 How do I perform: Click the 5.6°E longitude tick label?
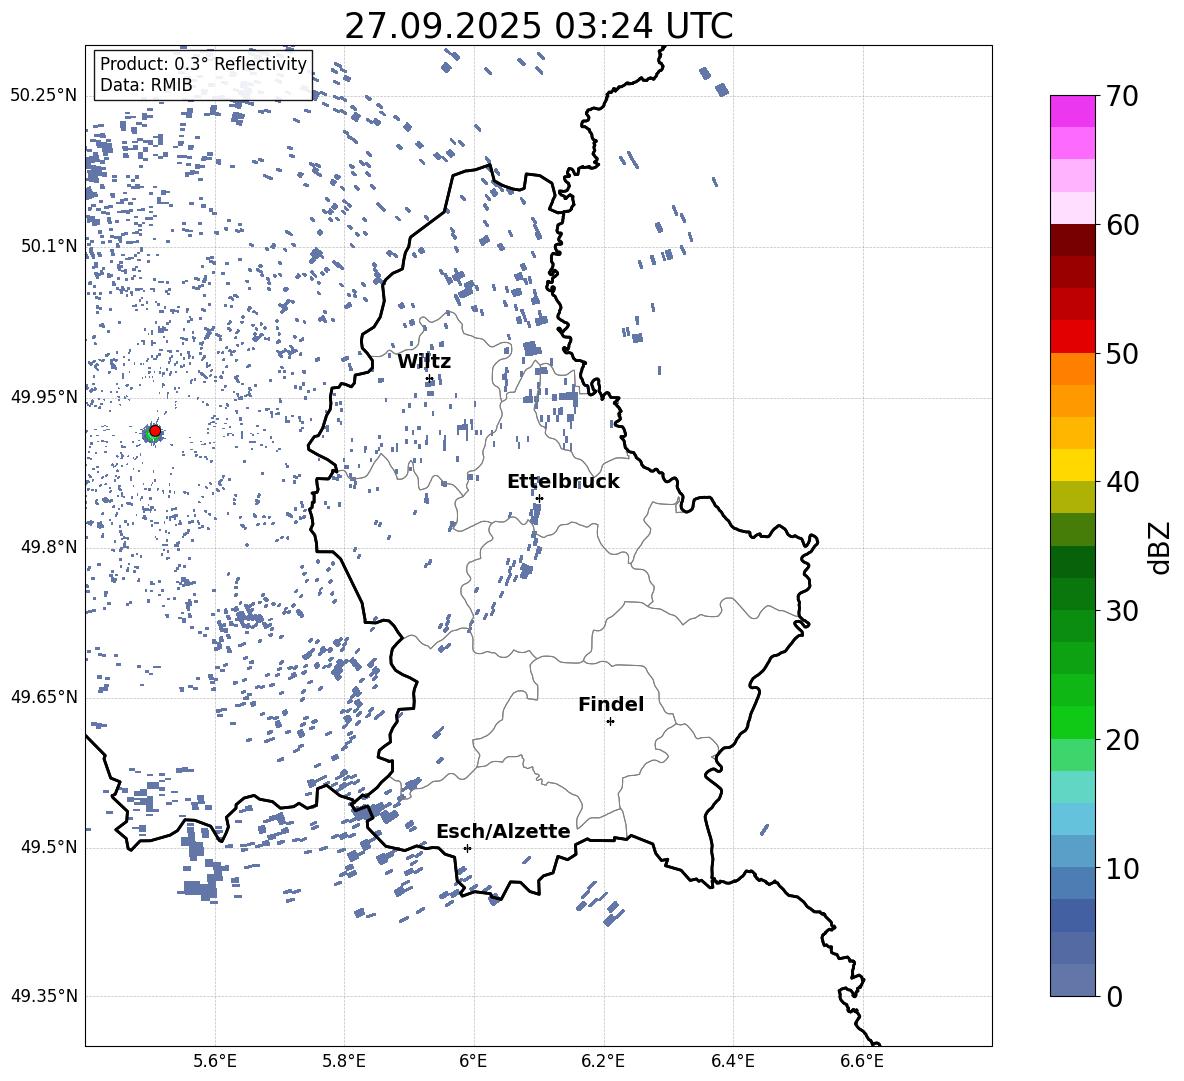click(x=215, y=1062)
